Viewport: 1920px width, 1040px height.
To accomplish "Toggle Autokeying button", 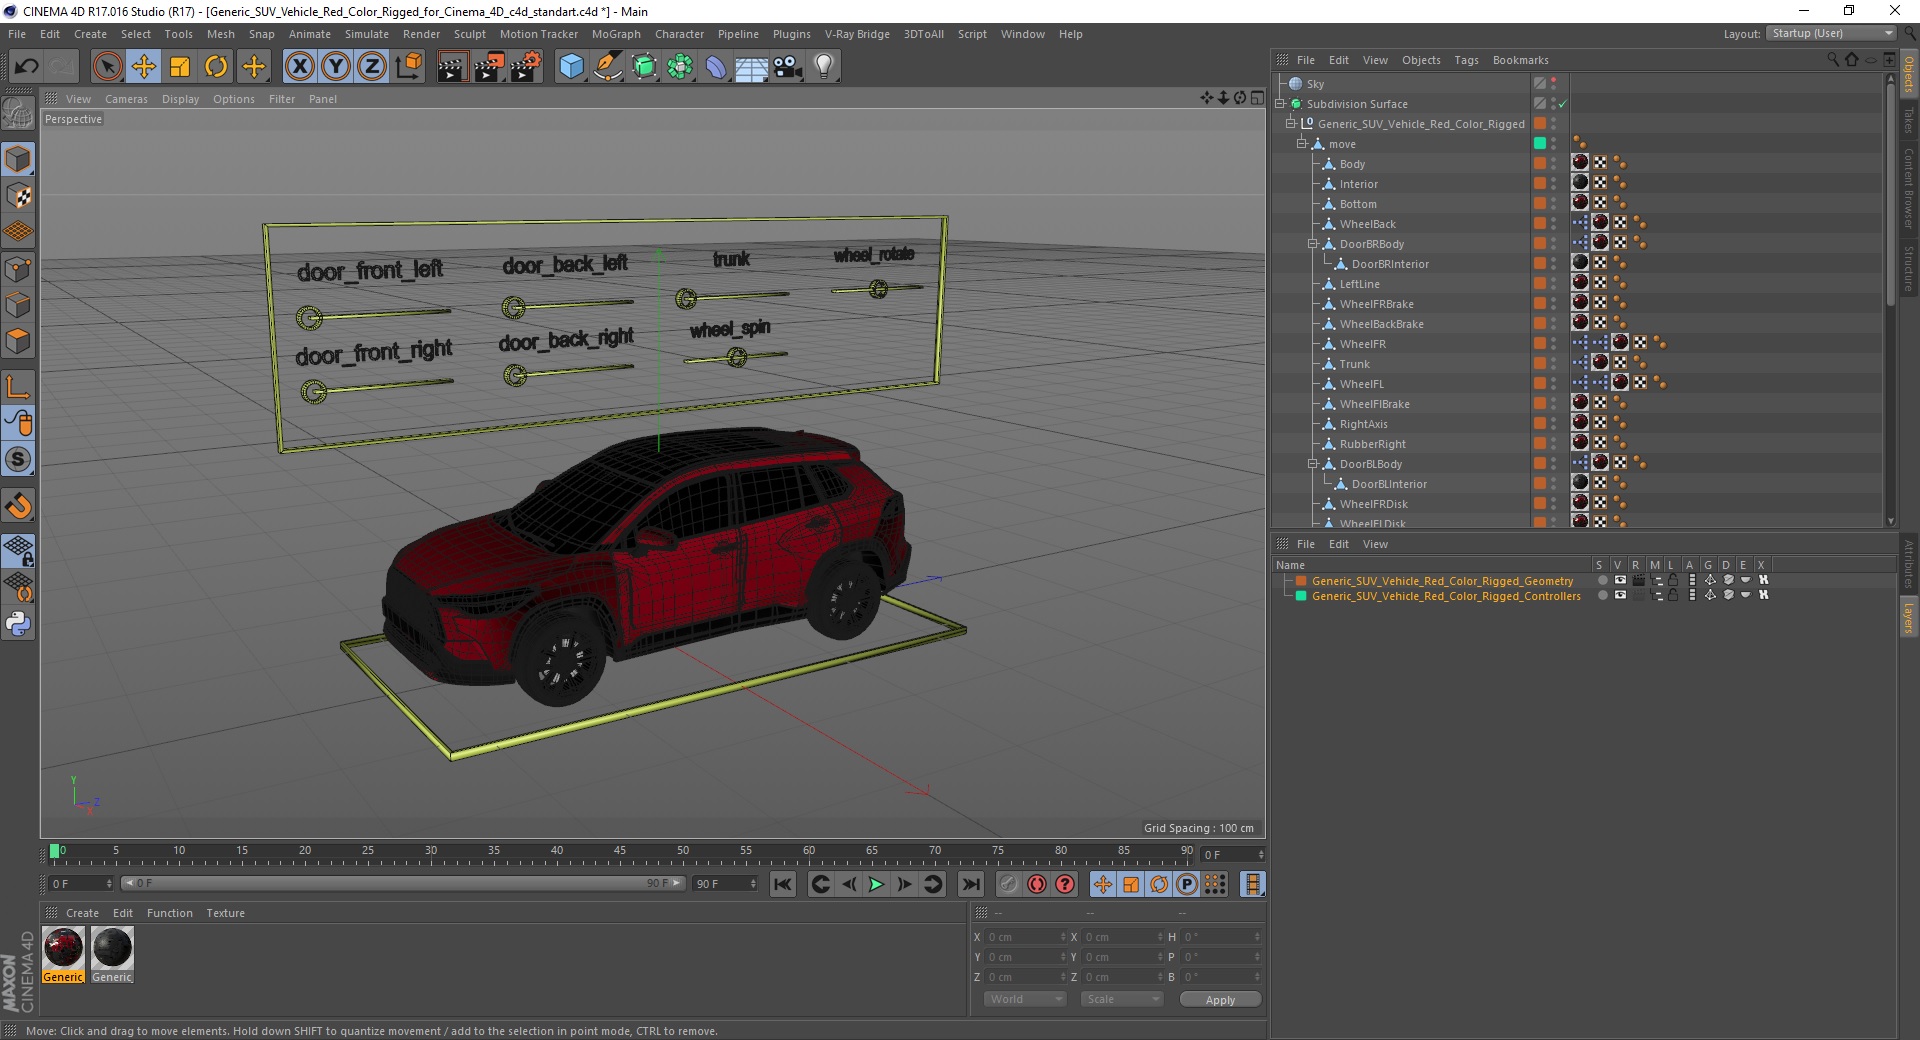I will pos(1037,884).
